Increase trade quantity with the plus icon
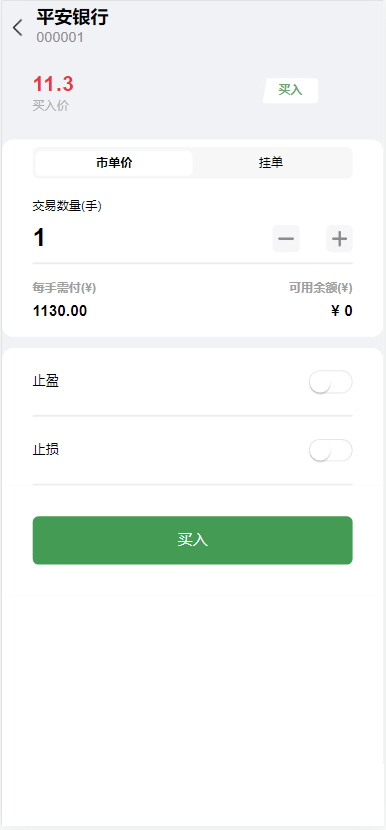 coord(339,239)
